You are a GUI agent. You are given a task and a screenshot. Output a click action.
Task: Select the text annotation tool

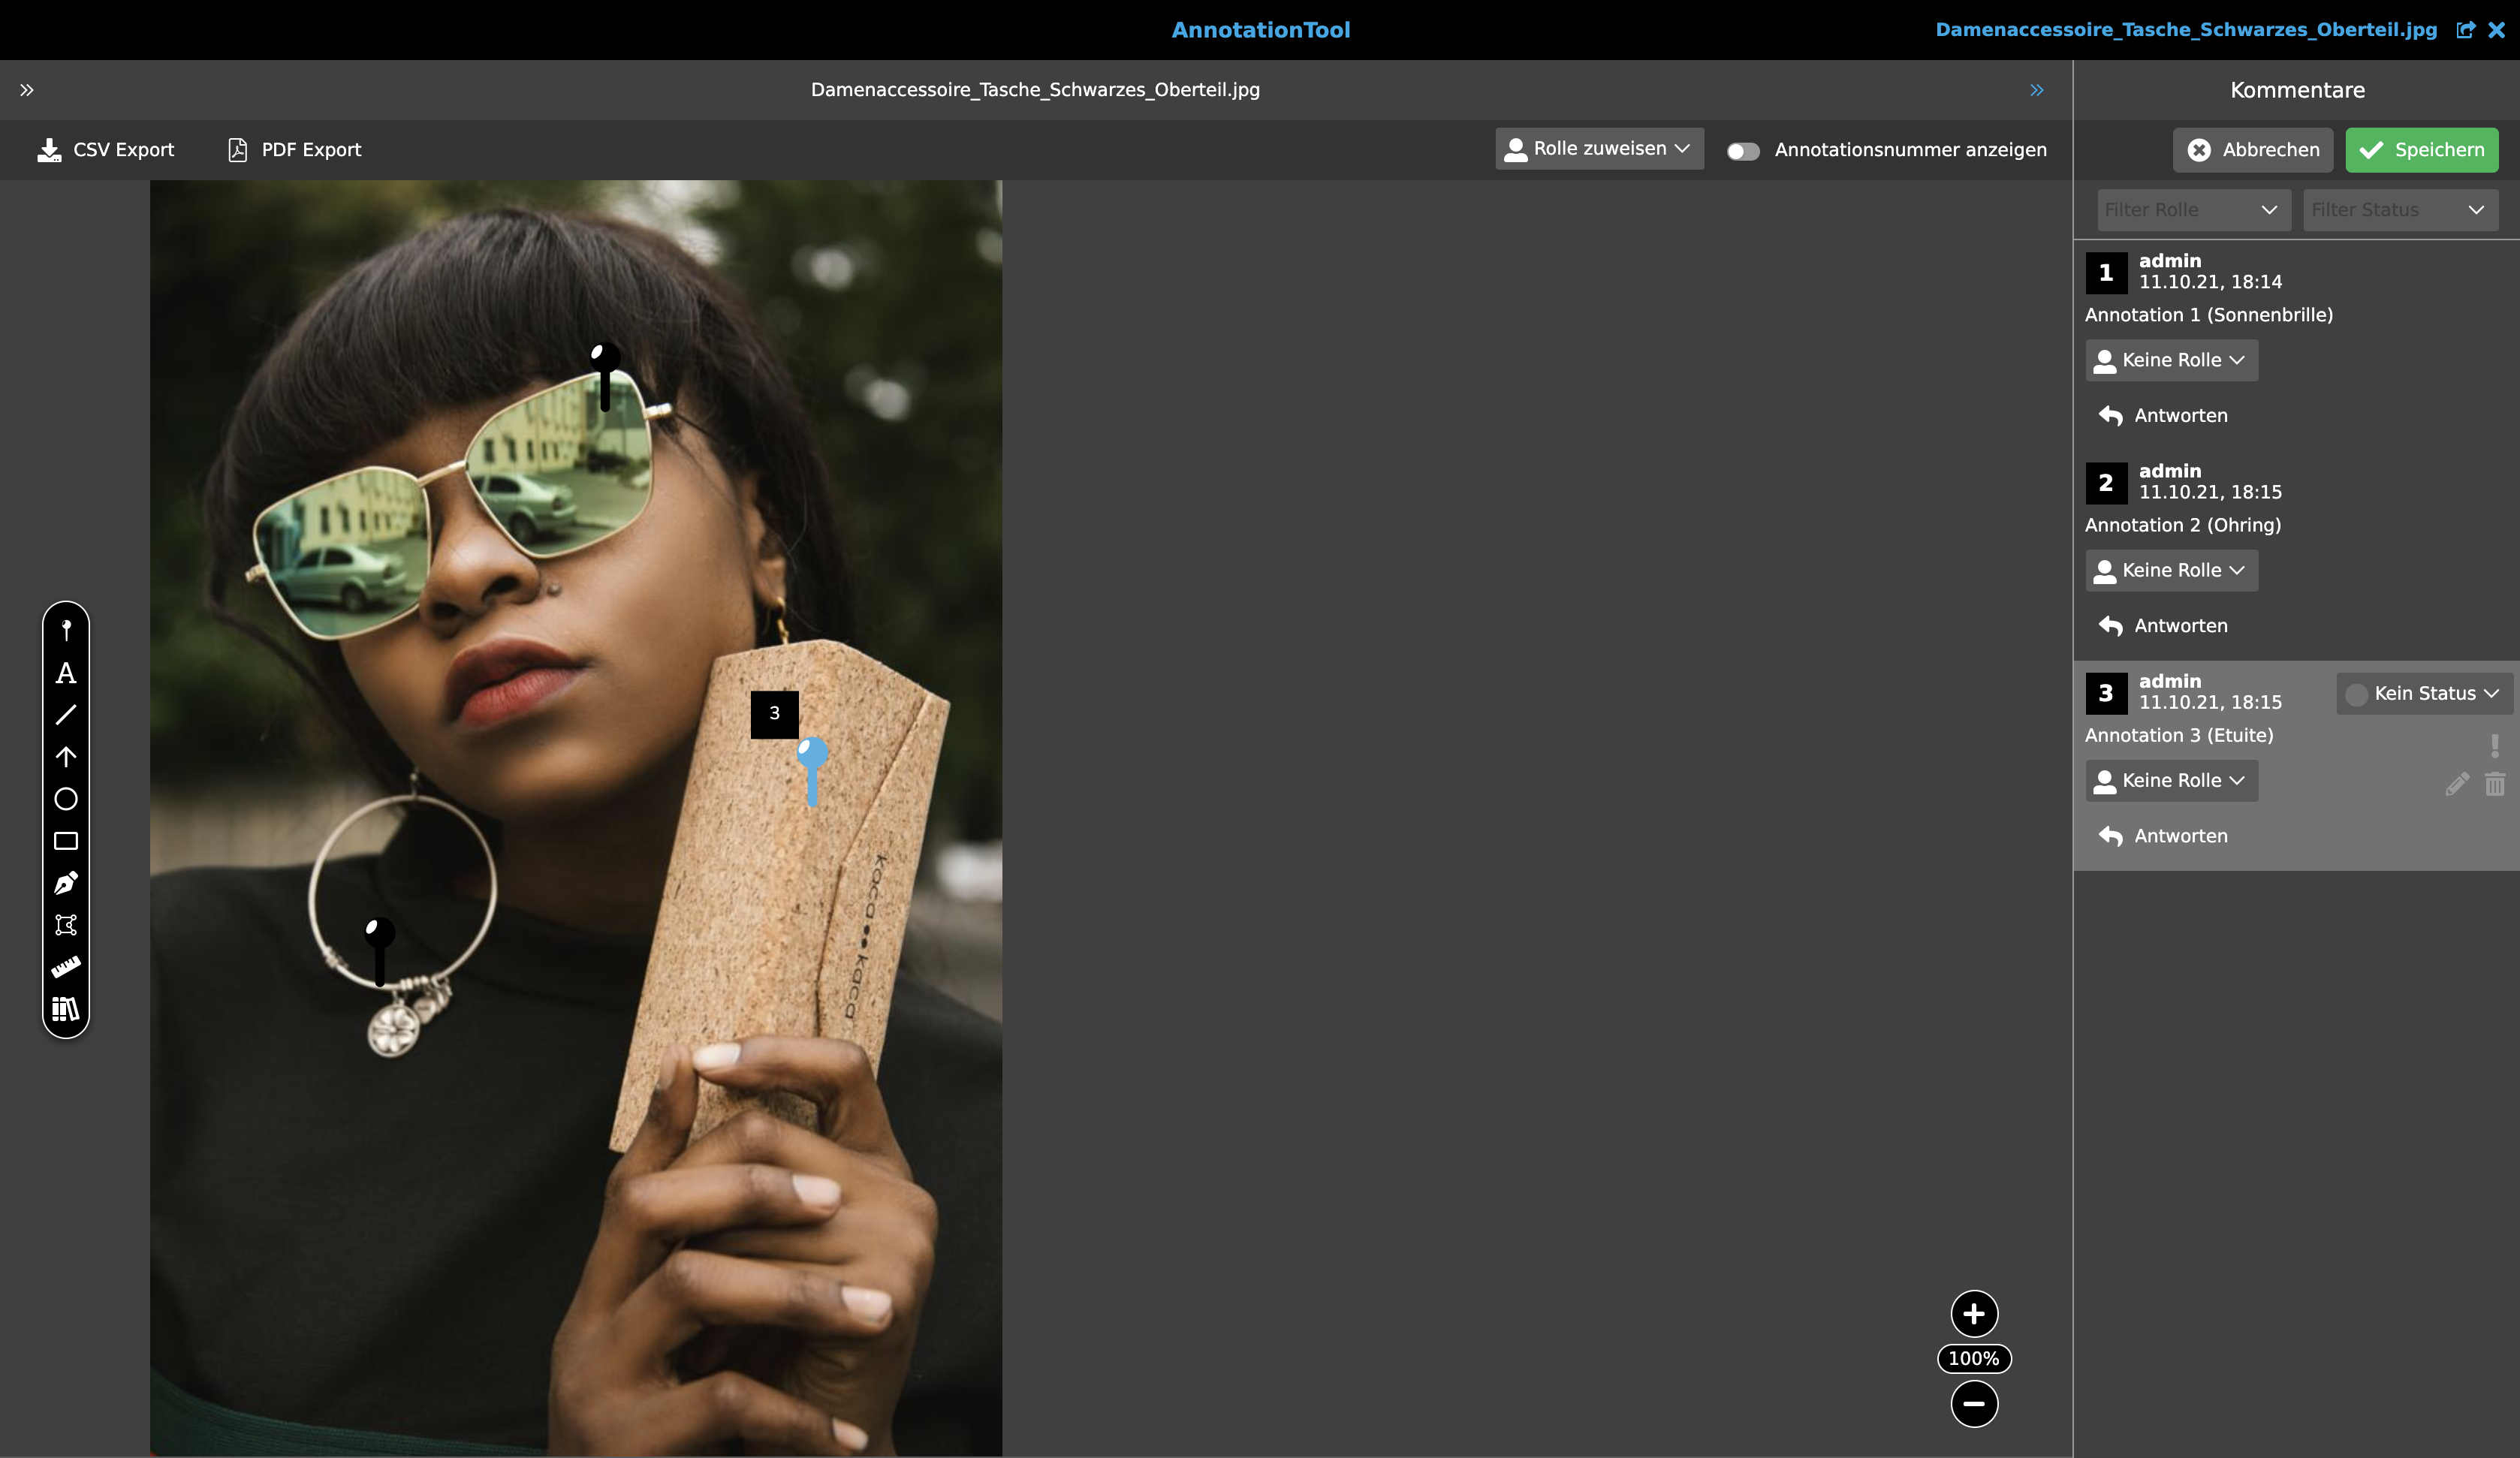click(66, 673)
